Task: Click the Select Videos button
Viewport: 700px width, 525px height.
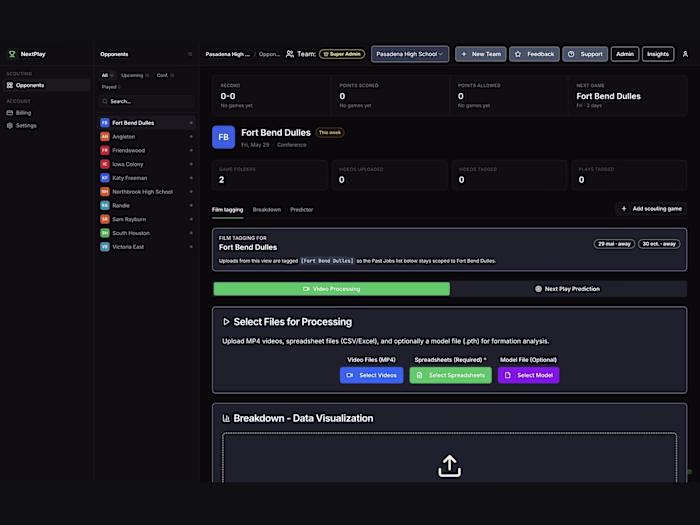Action: [x=371, y=375]
